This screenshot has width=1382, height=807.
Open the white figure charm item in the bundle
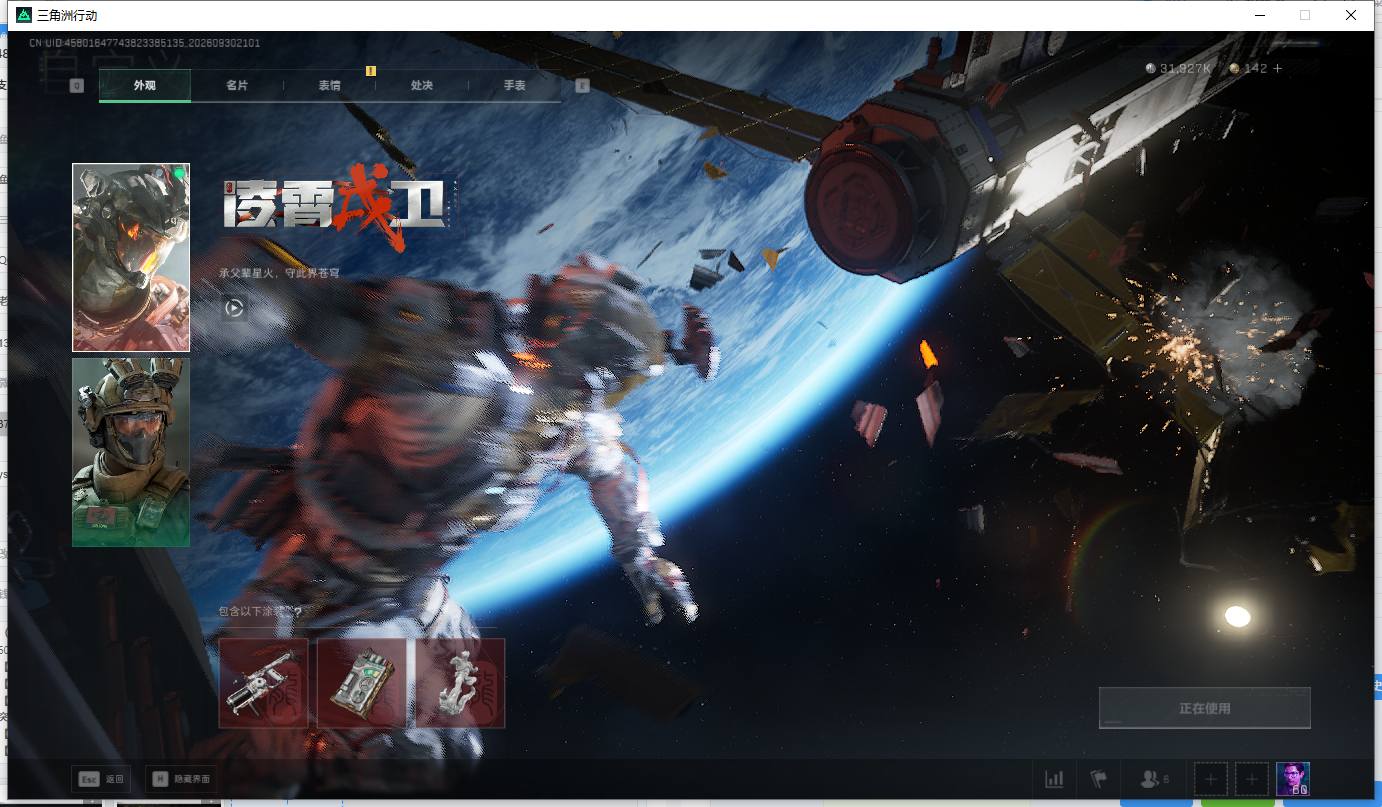point(460,683)
